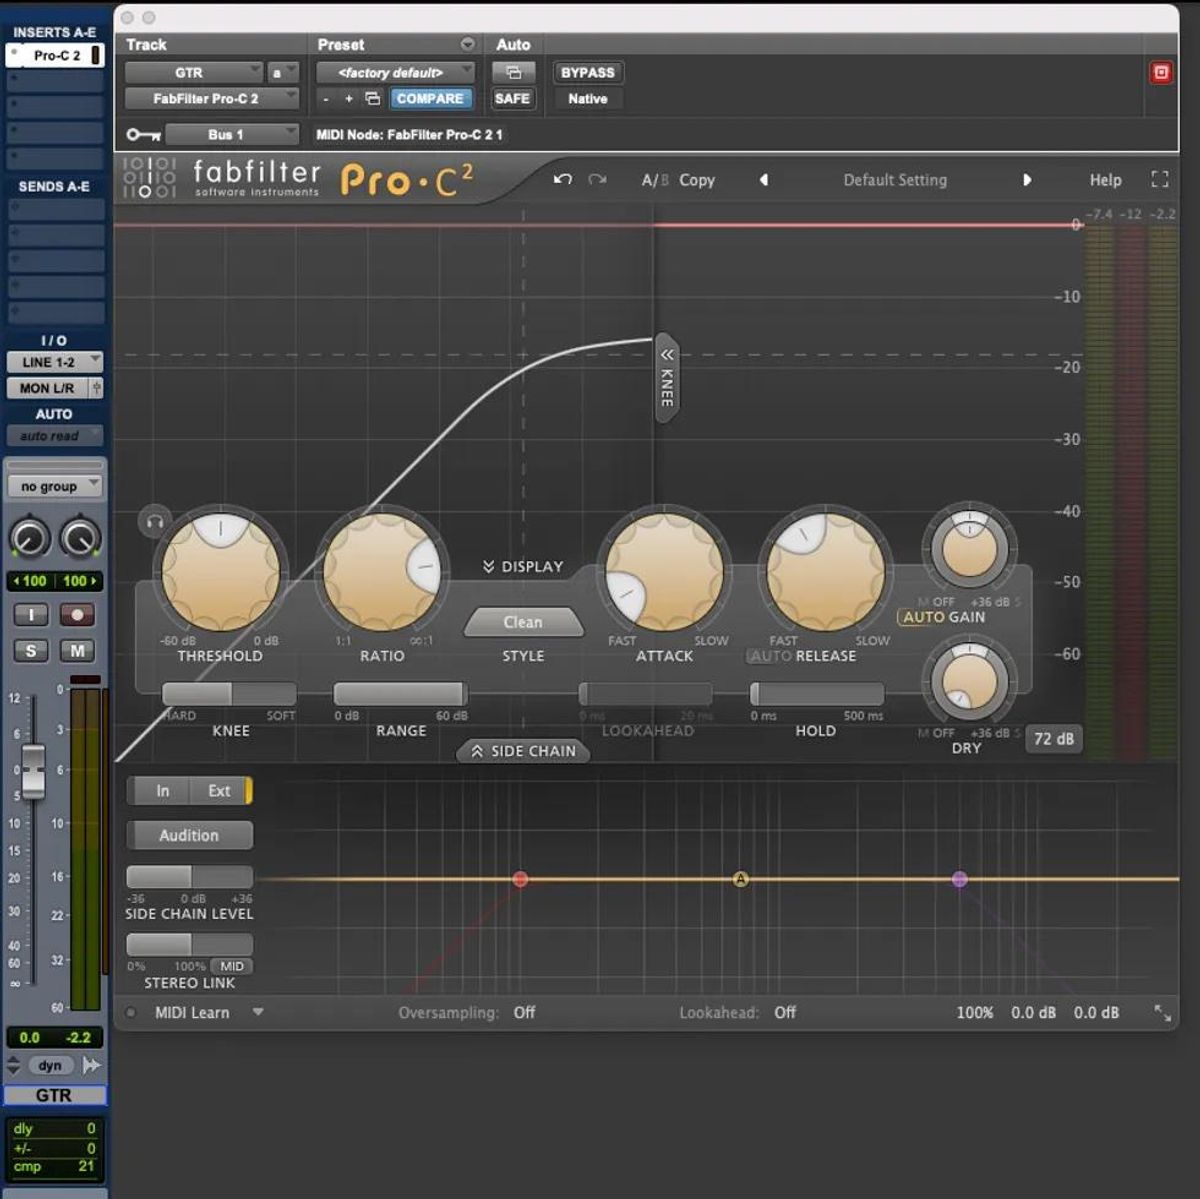This screenshot has height=1199, width=1200.
Task: Expand the DISPLAY section
Action: (523, 566)
